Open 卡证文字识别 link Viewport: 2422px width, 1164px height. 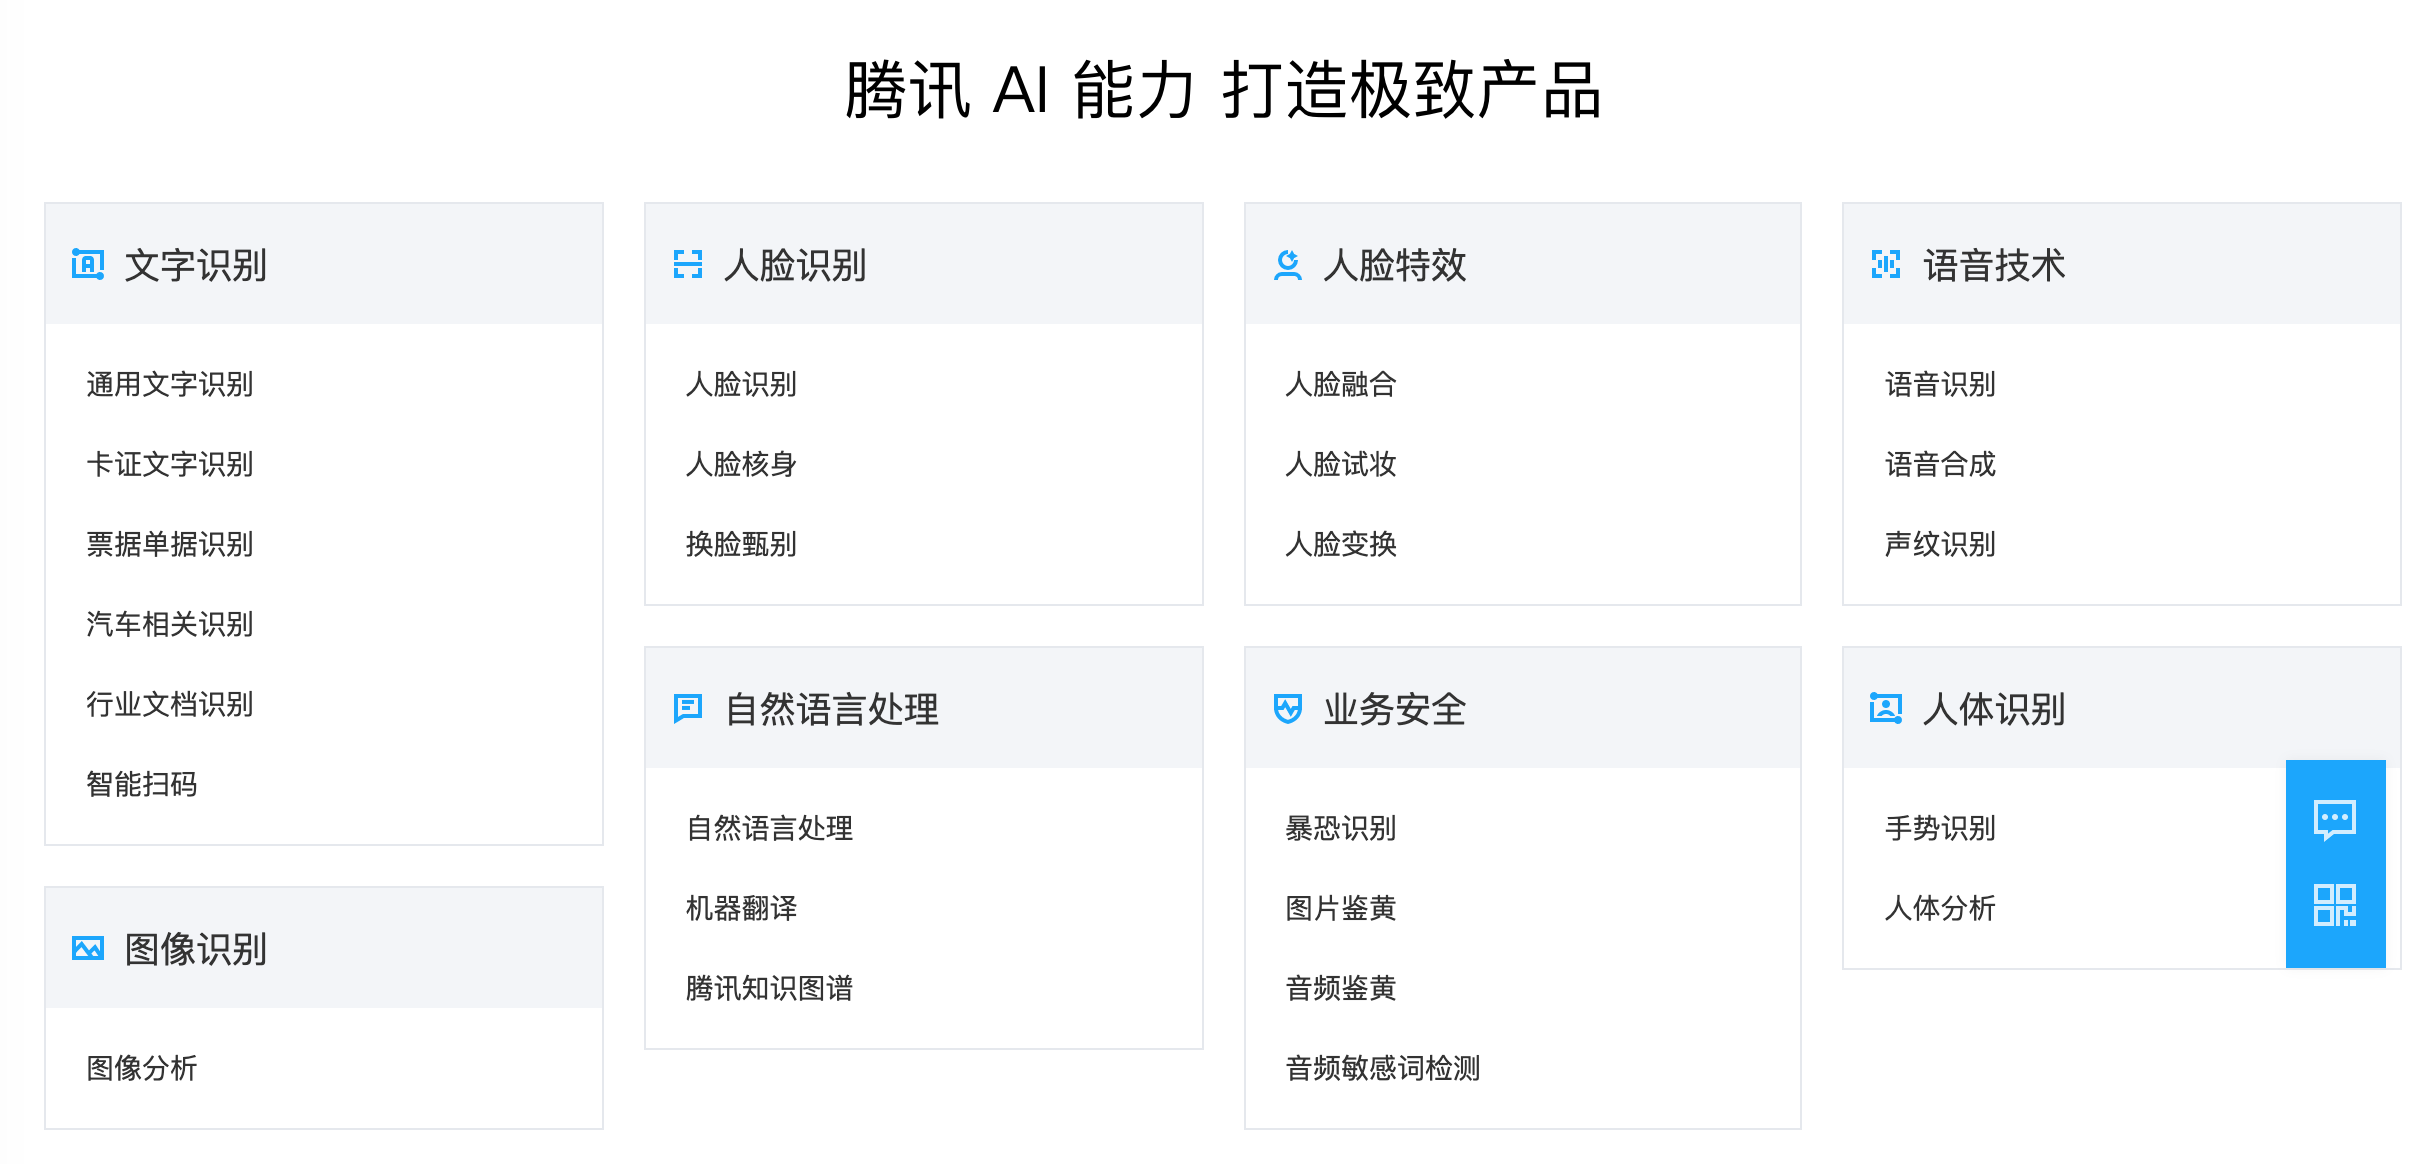(170, 465)
